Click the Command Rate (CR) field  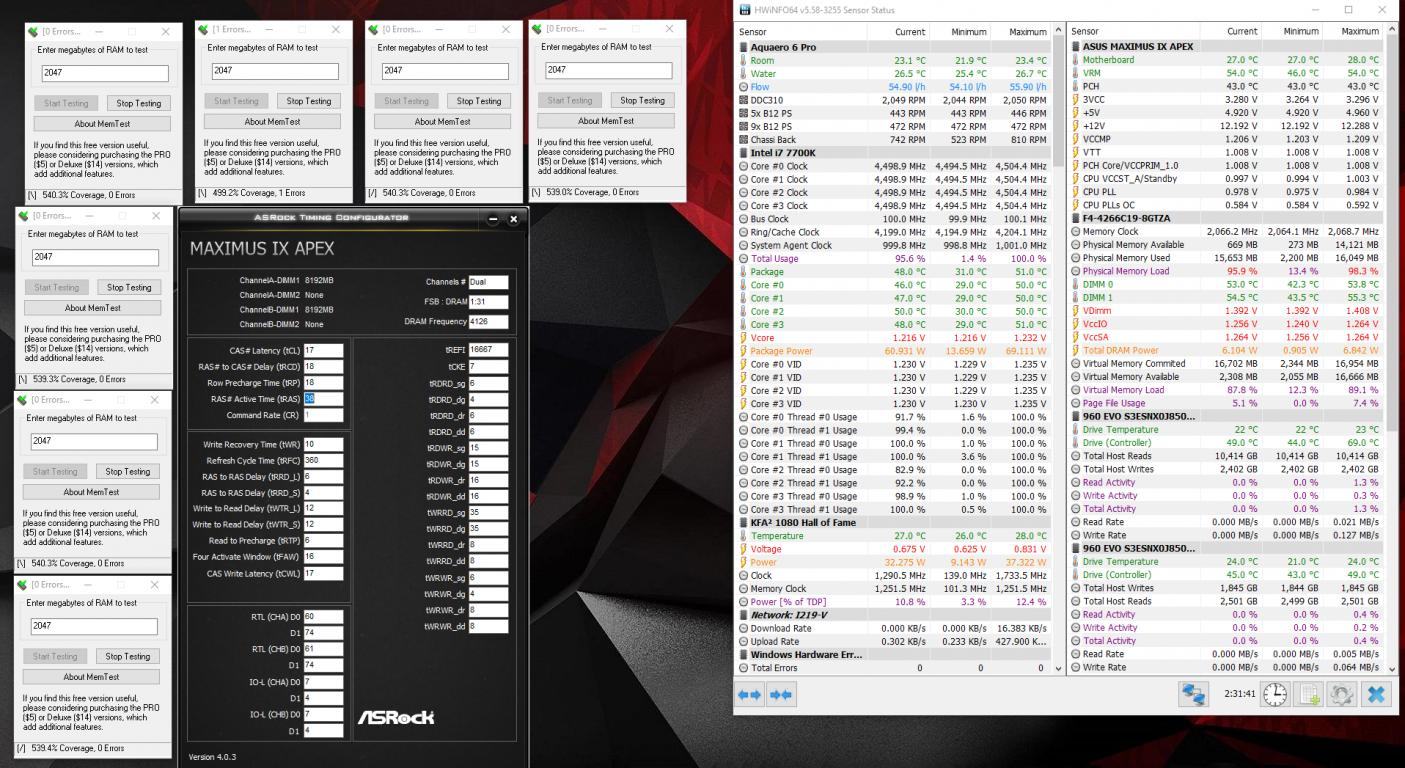point(323,415)
